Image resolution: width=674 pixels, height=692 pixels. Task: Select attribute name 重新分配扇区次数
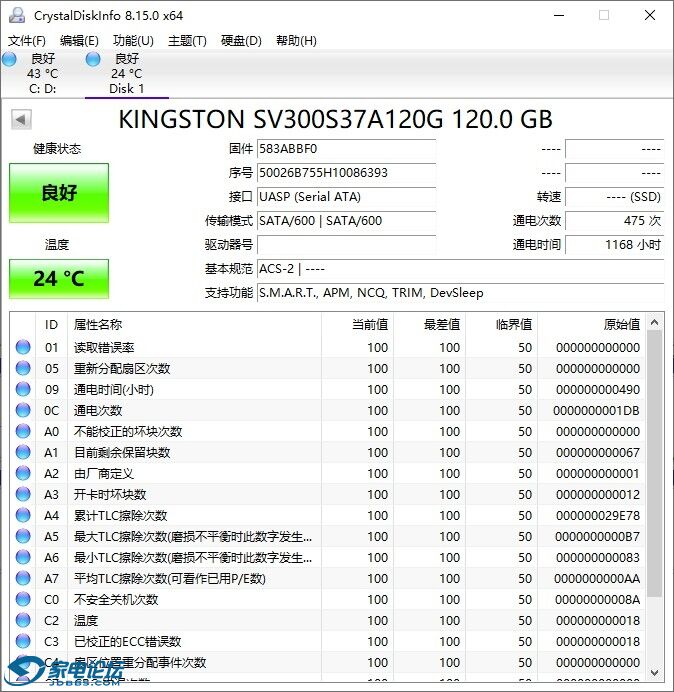(122, 369)
